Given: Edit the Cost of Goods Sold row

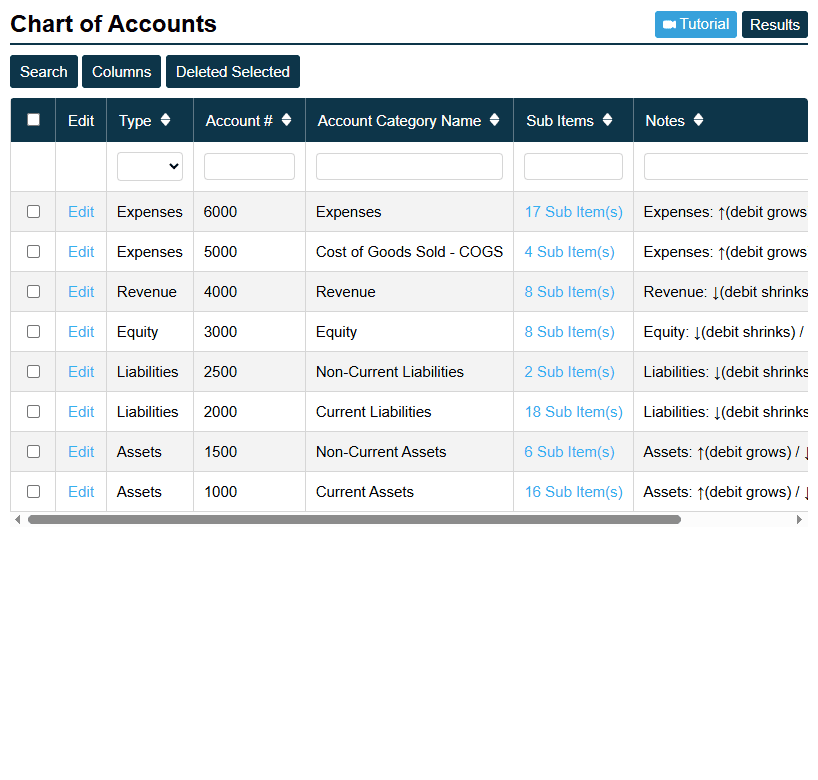Looking at the screenshot, I should tap(81, 252).
